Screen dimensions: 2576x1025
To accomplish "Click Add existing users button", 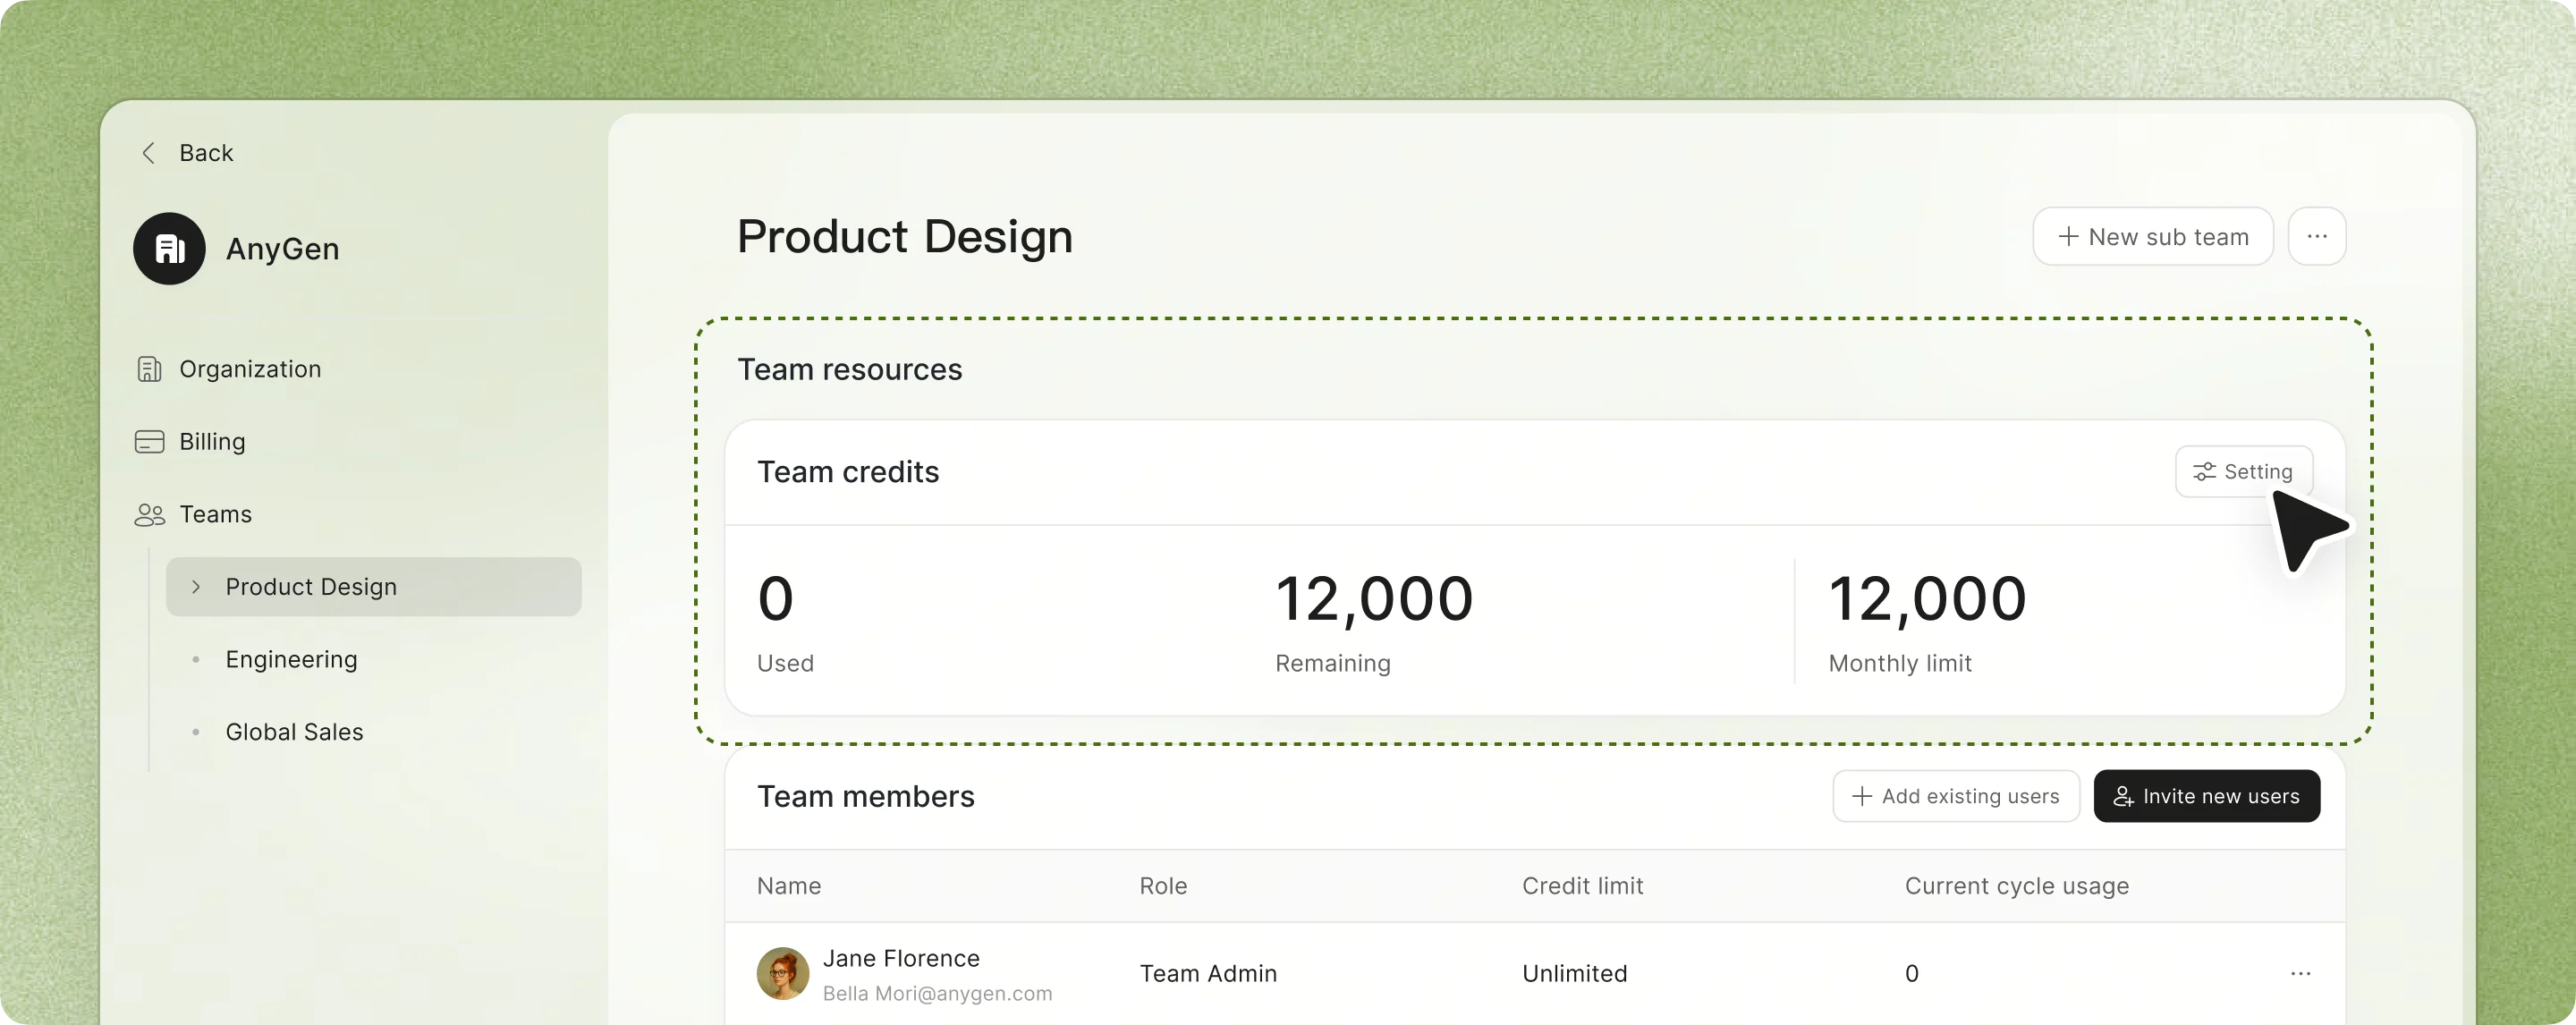I will (x=1955, y=795).
